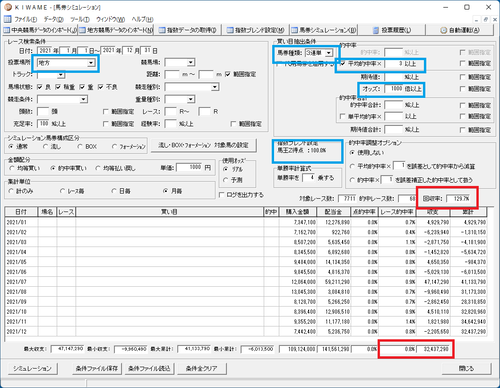
Task: Enable ログを出力する checkbox
Action: click(x=221, y=195)
